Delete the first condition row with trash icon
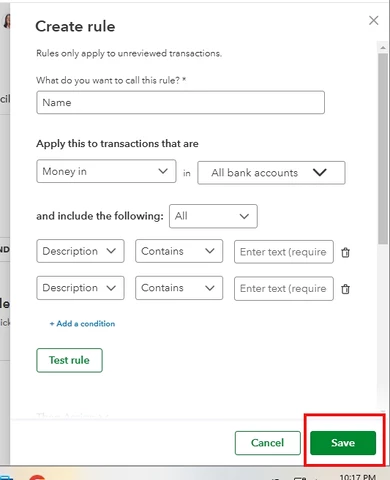 click(x=345, y=253)
